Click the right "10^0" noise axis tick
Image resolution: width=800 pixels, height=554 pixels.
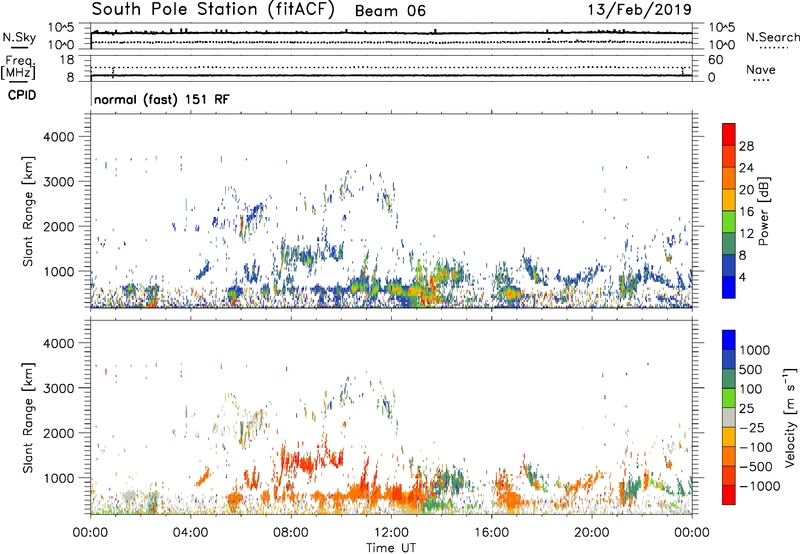pyautogui.click(x=721, y=45)
